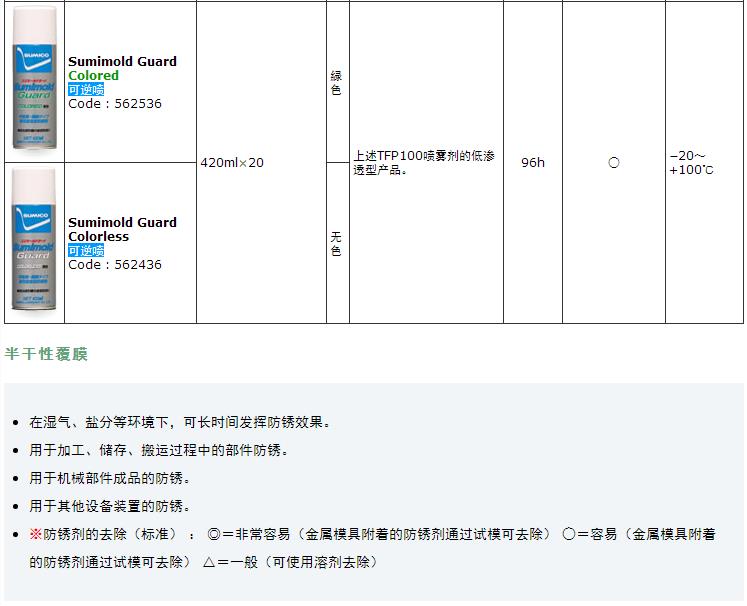
Task: Click the 无色 color cell
Action: pyautogui.click(x=337, y=244)
